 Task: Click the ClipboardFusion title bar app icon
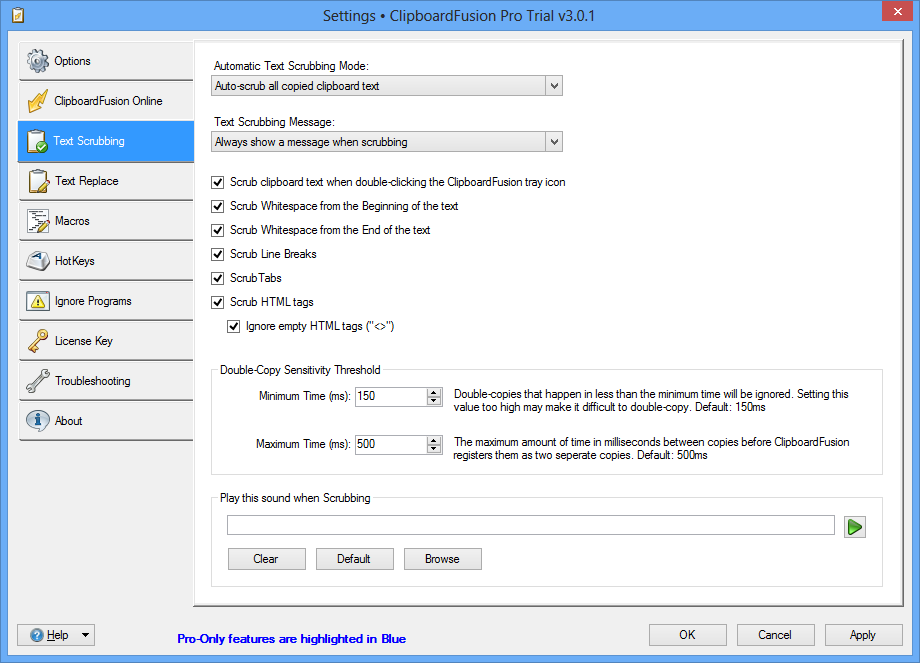18,15
